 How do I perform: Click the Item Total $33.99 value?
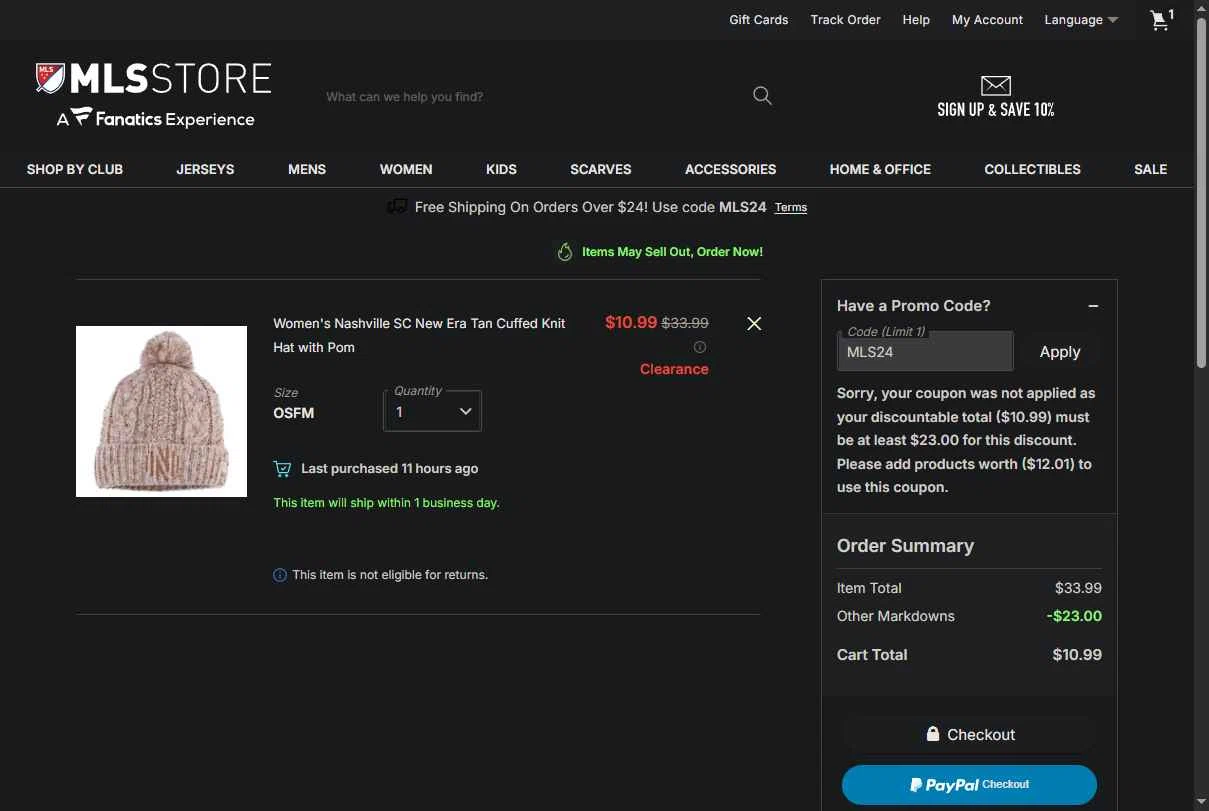click(1078, 588)
